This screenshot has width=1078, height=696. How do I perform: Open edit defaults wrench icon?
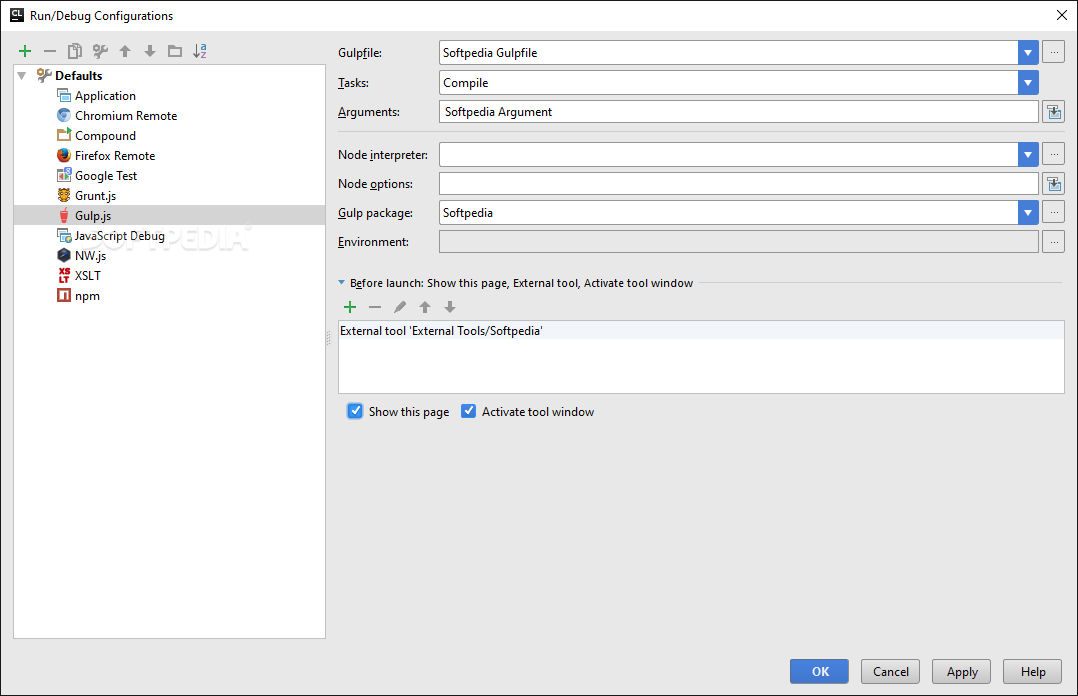[x=100, y=51]
